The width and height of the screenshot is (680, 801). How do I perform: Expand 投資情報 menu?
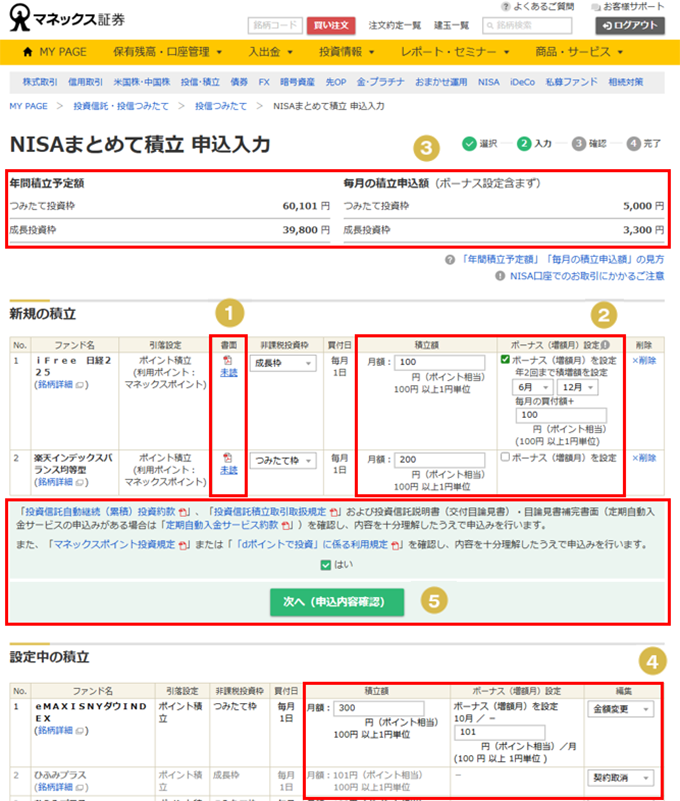[x=346, y=52]
